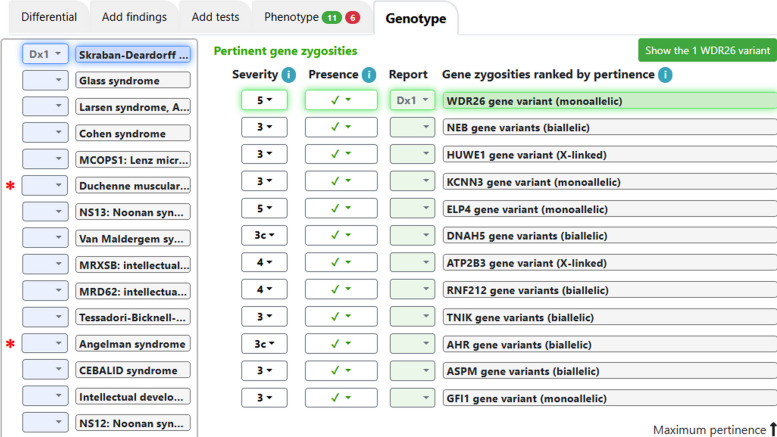This screenshot has width=777, height=437.
Task: Open severity dropdown for WDR26 gene variant
Action: [x=264, y=100]
